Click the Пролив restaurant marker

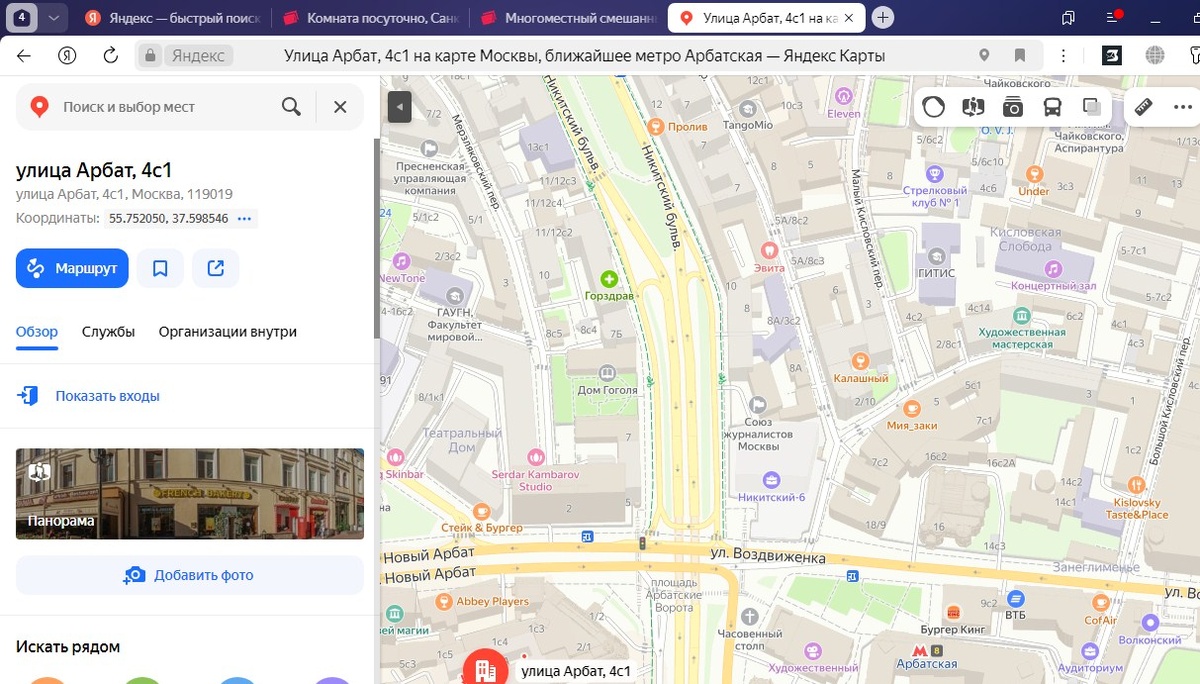pyautogui.click(x=656, y=126)
